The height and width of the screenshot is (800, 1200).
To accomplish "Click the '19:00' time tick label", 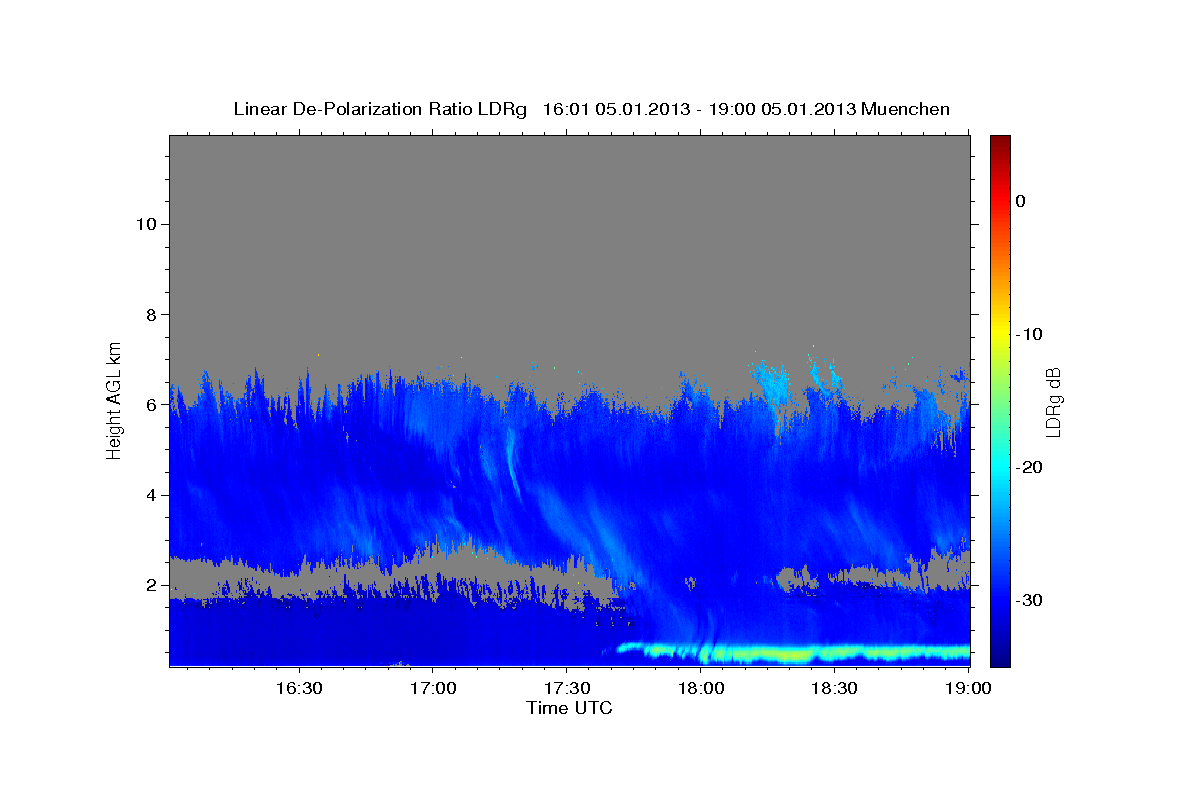I will click(x=969, y=688).
